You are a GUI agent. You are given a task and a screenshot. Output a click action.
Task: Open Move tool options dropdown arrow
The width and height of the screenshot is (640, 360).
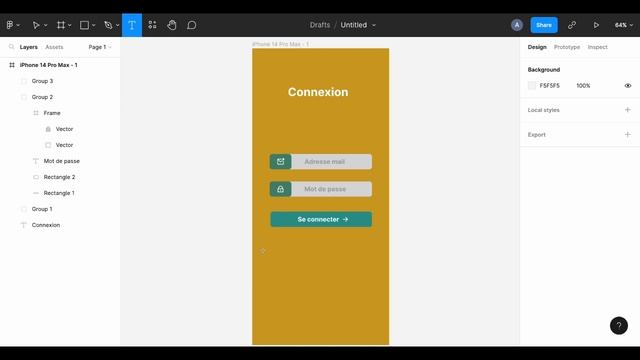point(45,25)
